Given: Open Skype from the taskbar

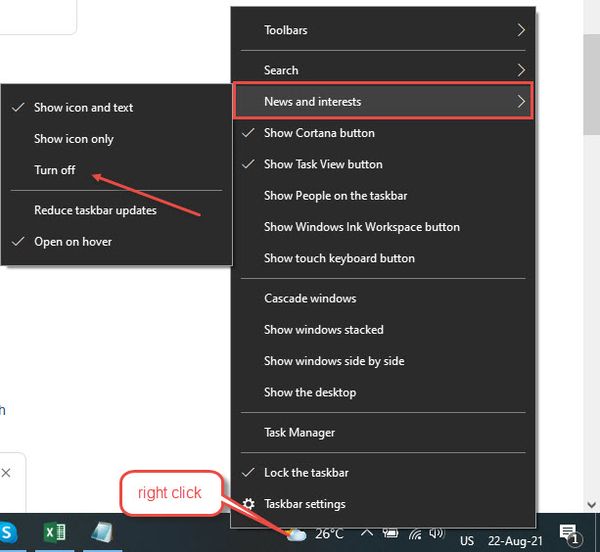Looking at the screenshot, I should (8, 532).
